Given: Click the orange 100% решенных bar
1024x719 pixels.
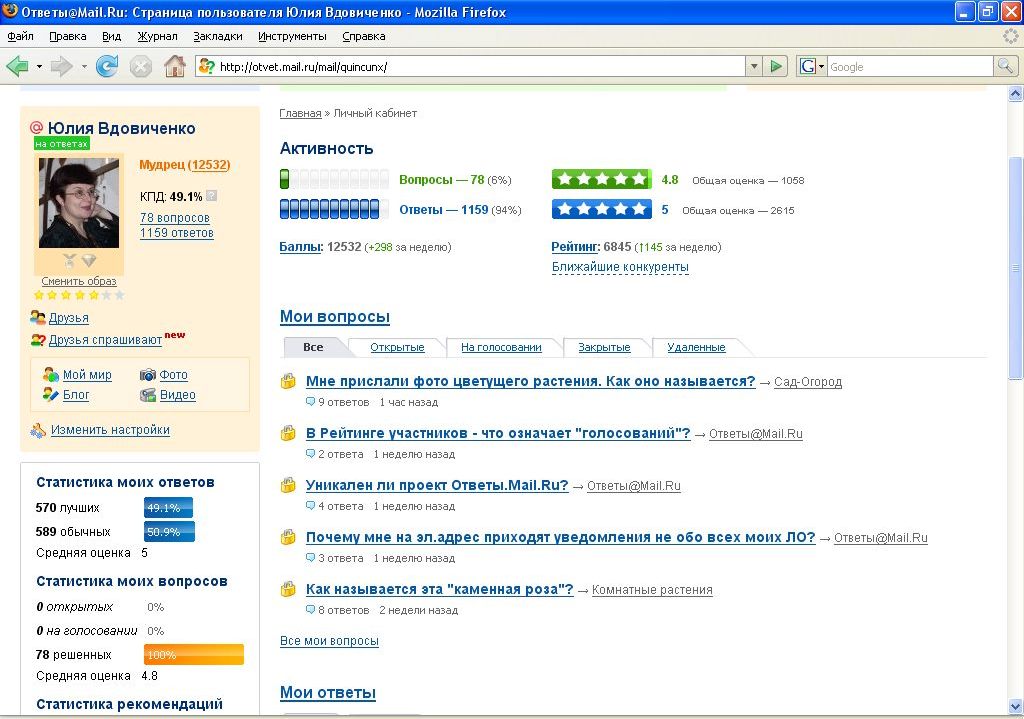Looking at the screenshot, I should tap(194, 654).
